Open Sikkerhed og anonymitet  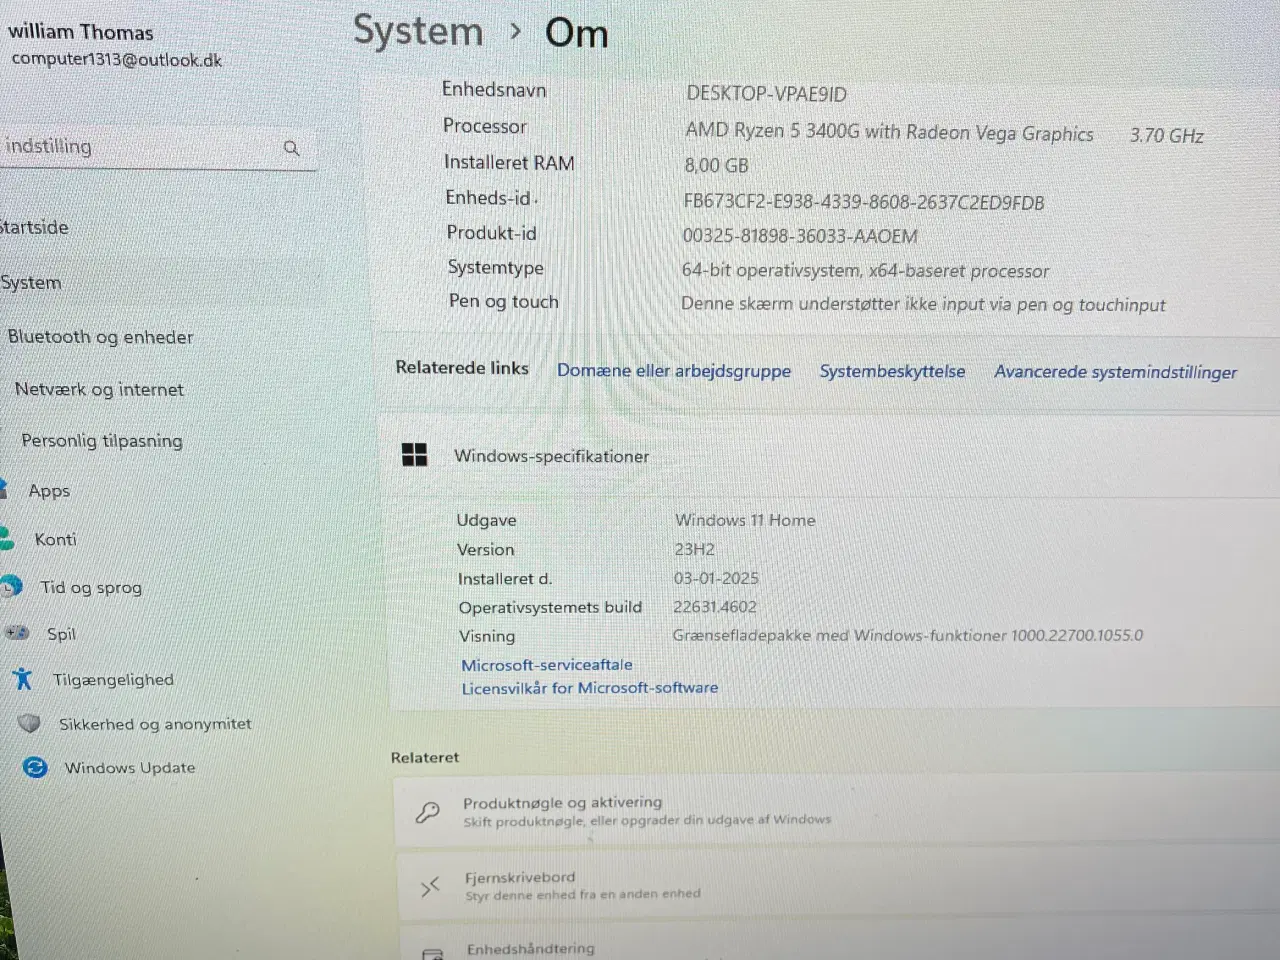click(x=155, y=724)
